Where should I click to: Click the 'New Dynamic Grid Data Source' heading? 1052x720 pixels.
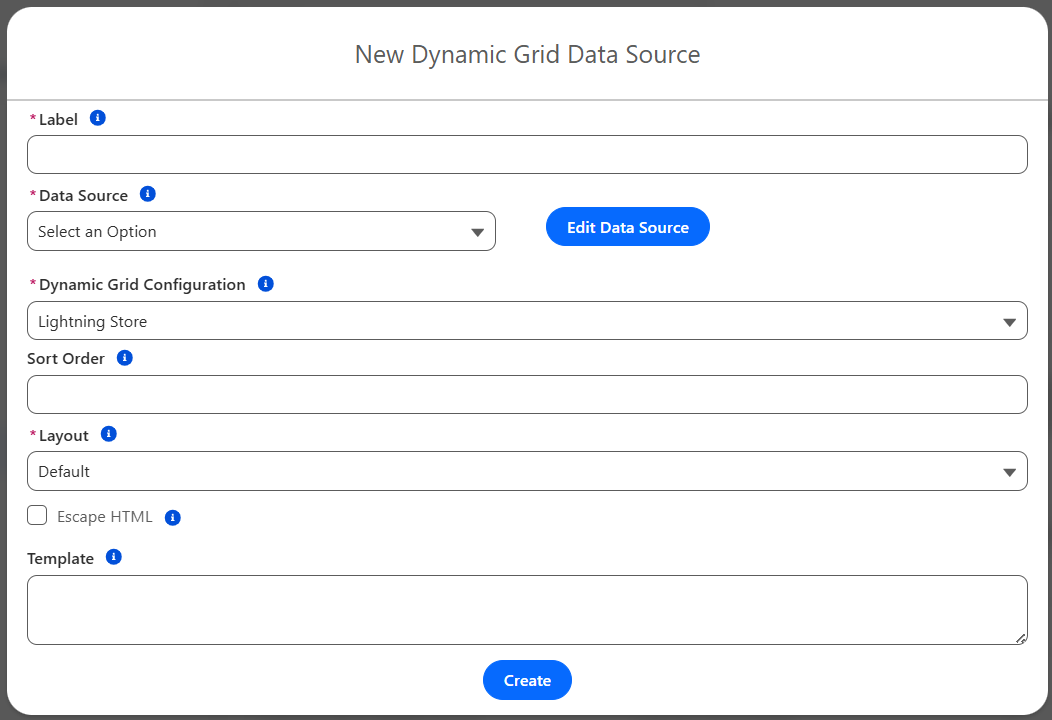point(527,54)
